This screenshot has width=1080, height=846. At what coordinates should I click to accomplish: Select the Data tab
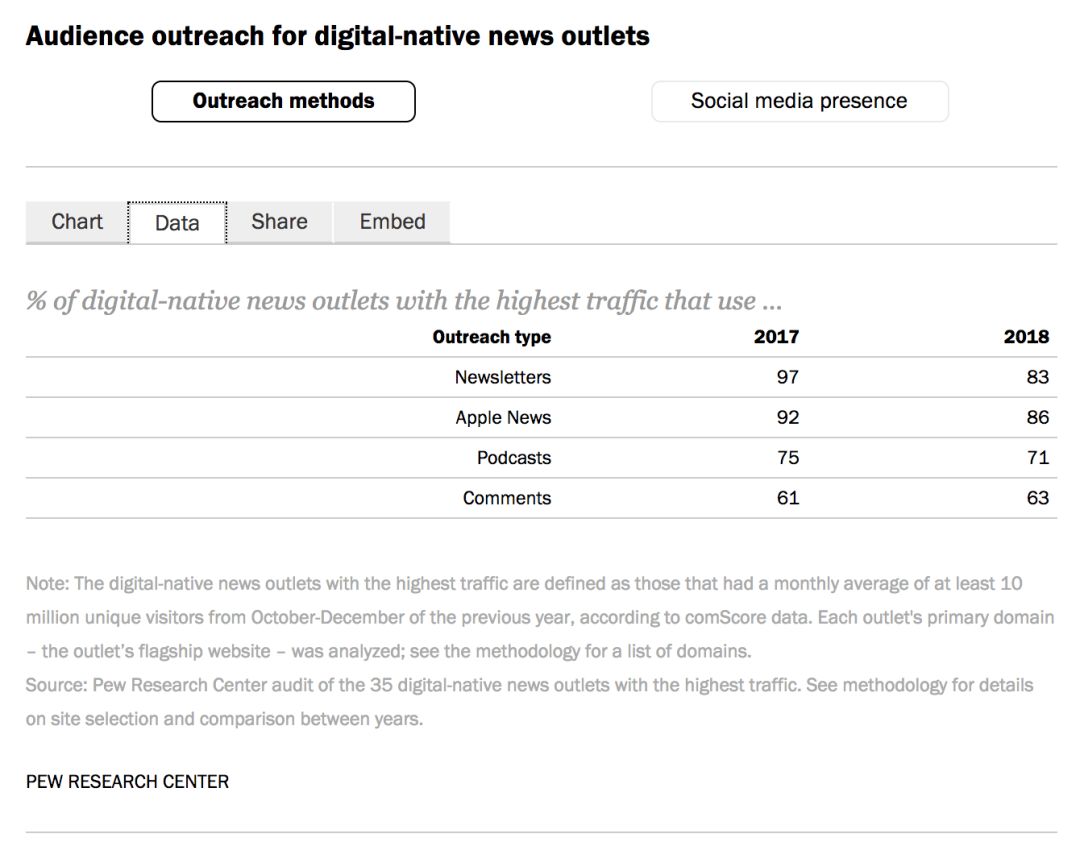click(177, 223)
